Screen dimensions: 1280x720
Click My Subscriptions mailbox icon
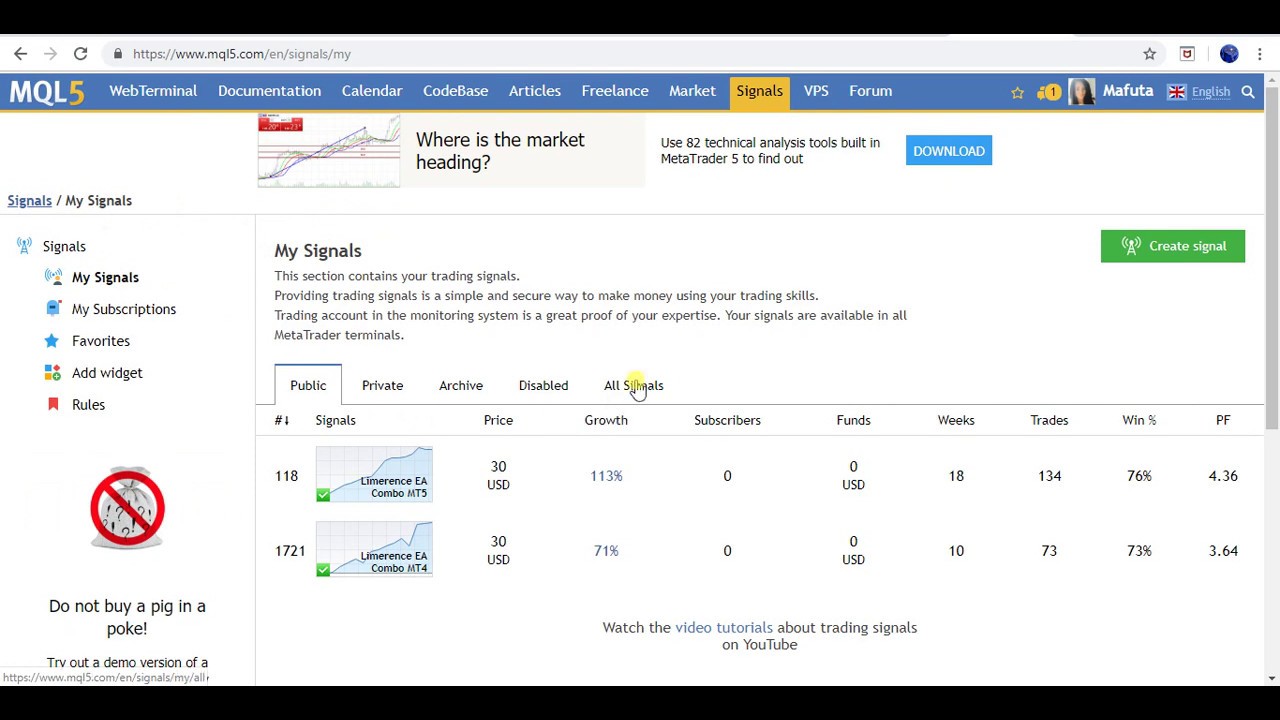[x=53, y=309]
